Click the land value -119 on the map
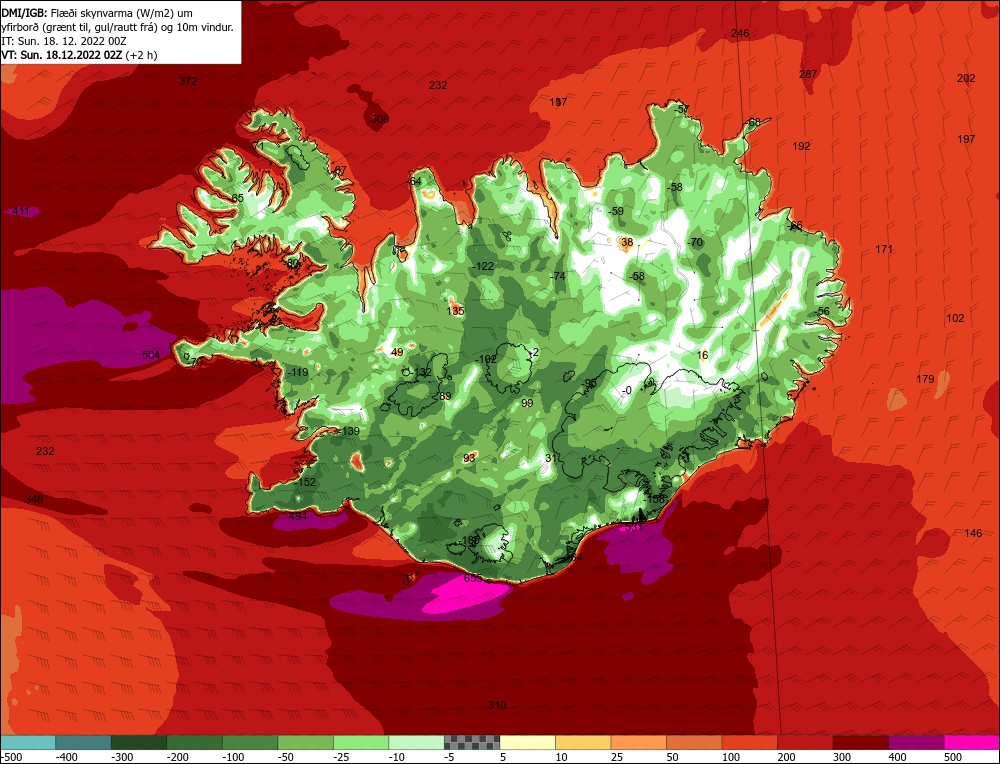1000x764 pixels. [x=297, y=372]
